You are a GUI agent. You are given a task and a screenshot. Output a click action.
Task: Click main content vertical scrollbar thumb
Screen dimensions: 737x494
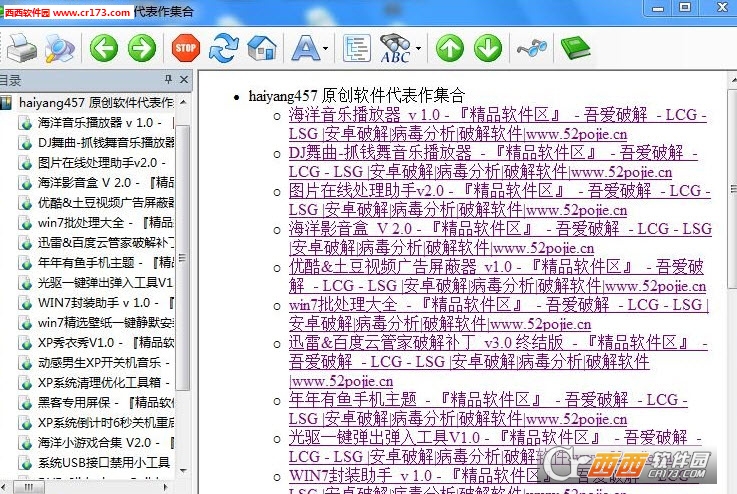pyautogui.click(x=733, y=188)
